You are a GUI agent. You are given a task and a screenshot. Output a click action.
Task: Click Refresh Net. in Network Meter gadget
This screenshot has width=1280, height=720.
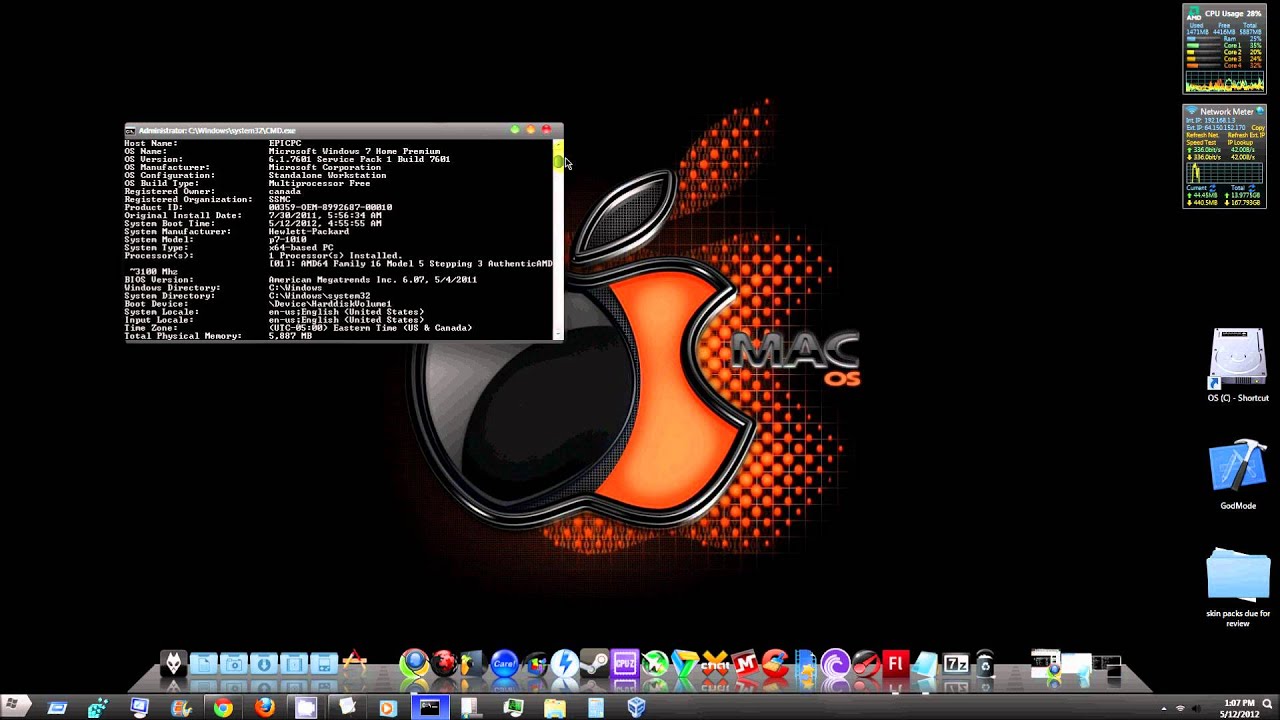point(1202,135)
